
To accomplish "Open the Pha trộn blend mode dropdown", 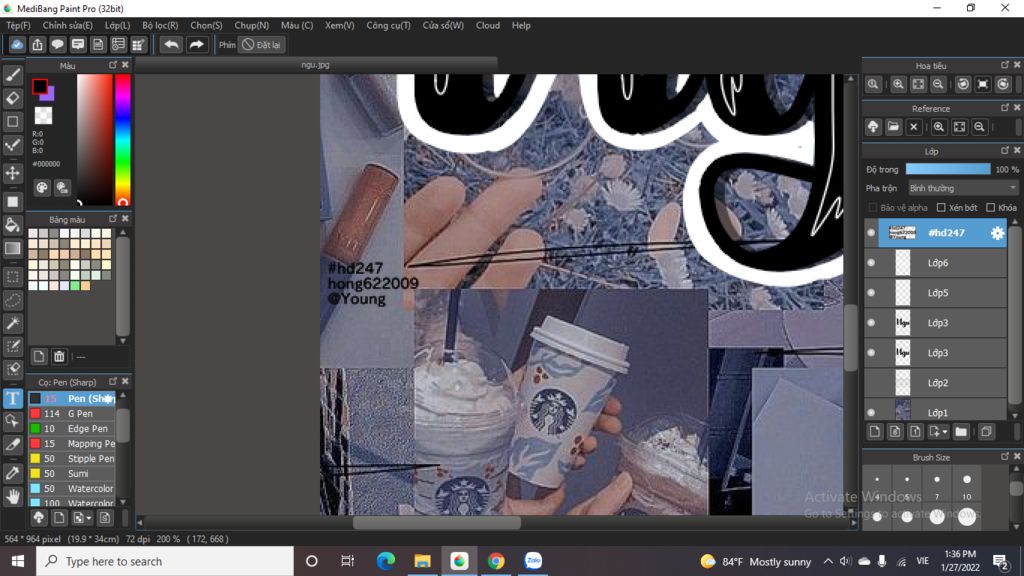I will coord(963,188).
